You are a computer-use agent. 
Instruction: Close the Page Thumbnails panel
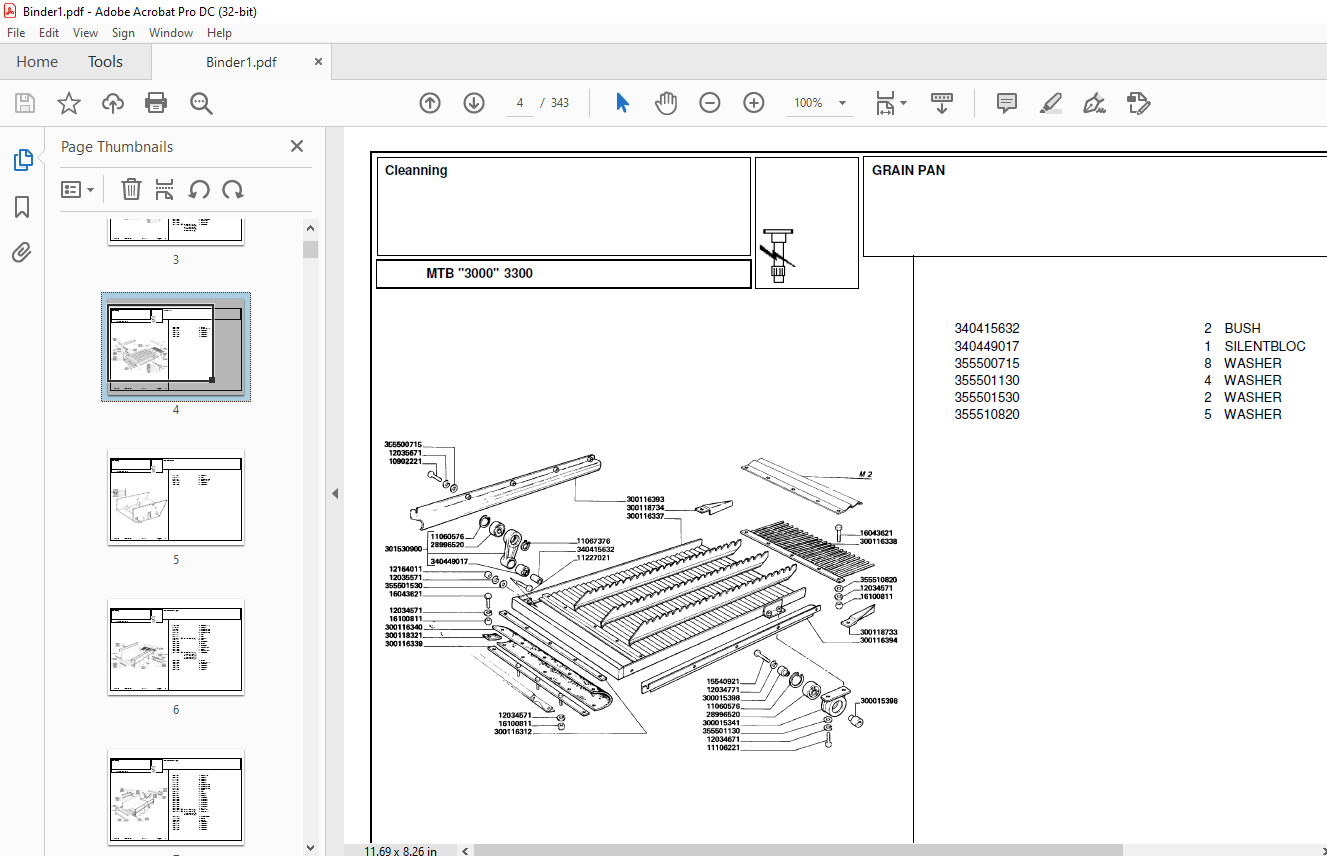(297, 146)
